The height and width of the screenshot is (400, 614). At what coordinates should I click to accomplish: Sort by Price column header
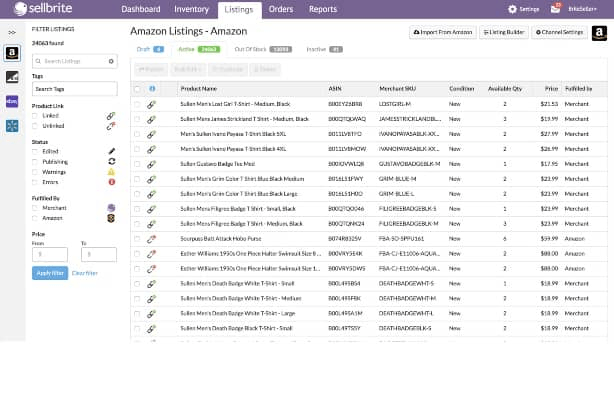pos(551,89)
